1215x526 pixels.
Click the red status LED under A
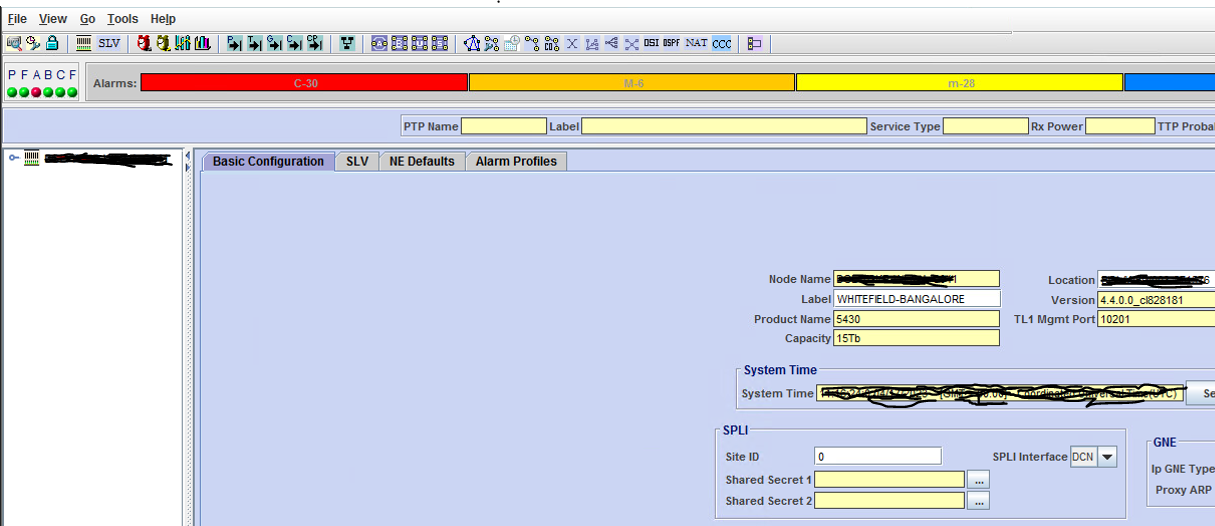point(36,92)
